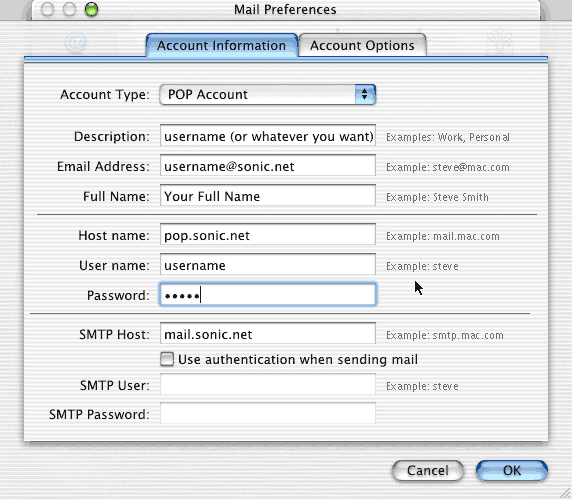Click the 'Account Type:' label

point(105,94)
